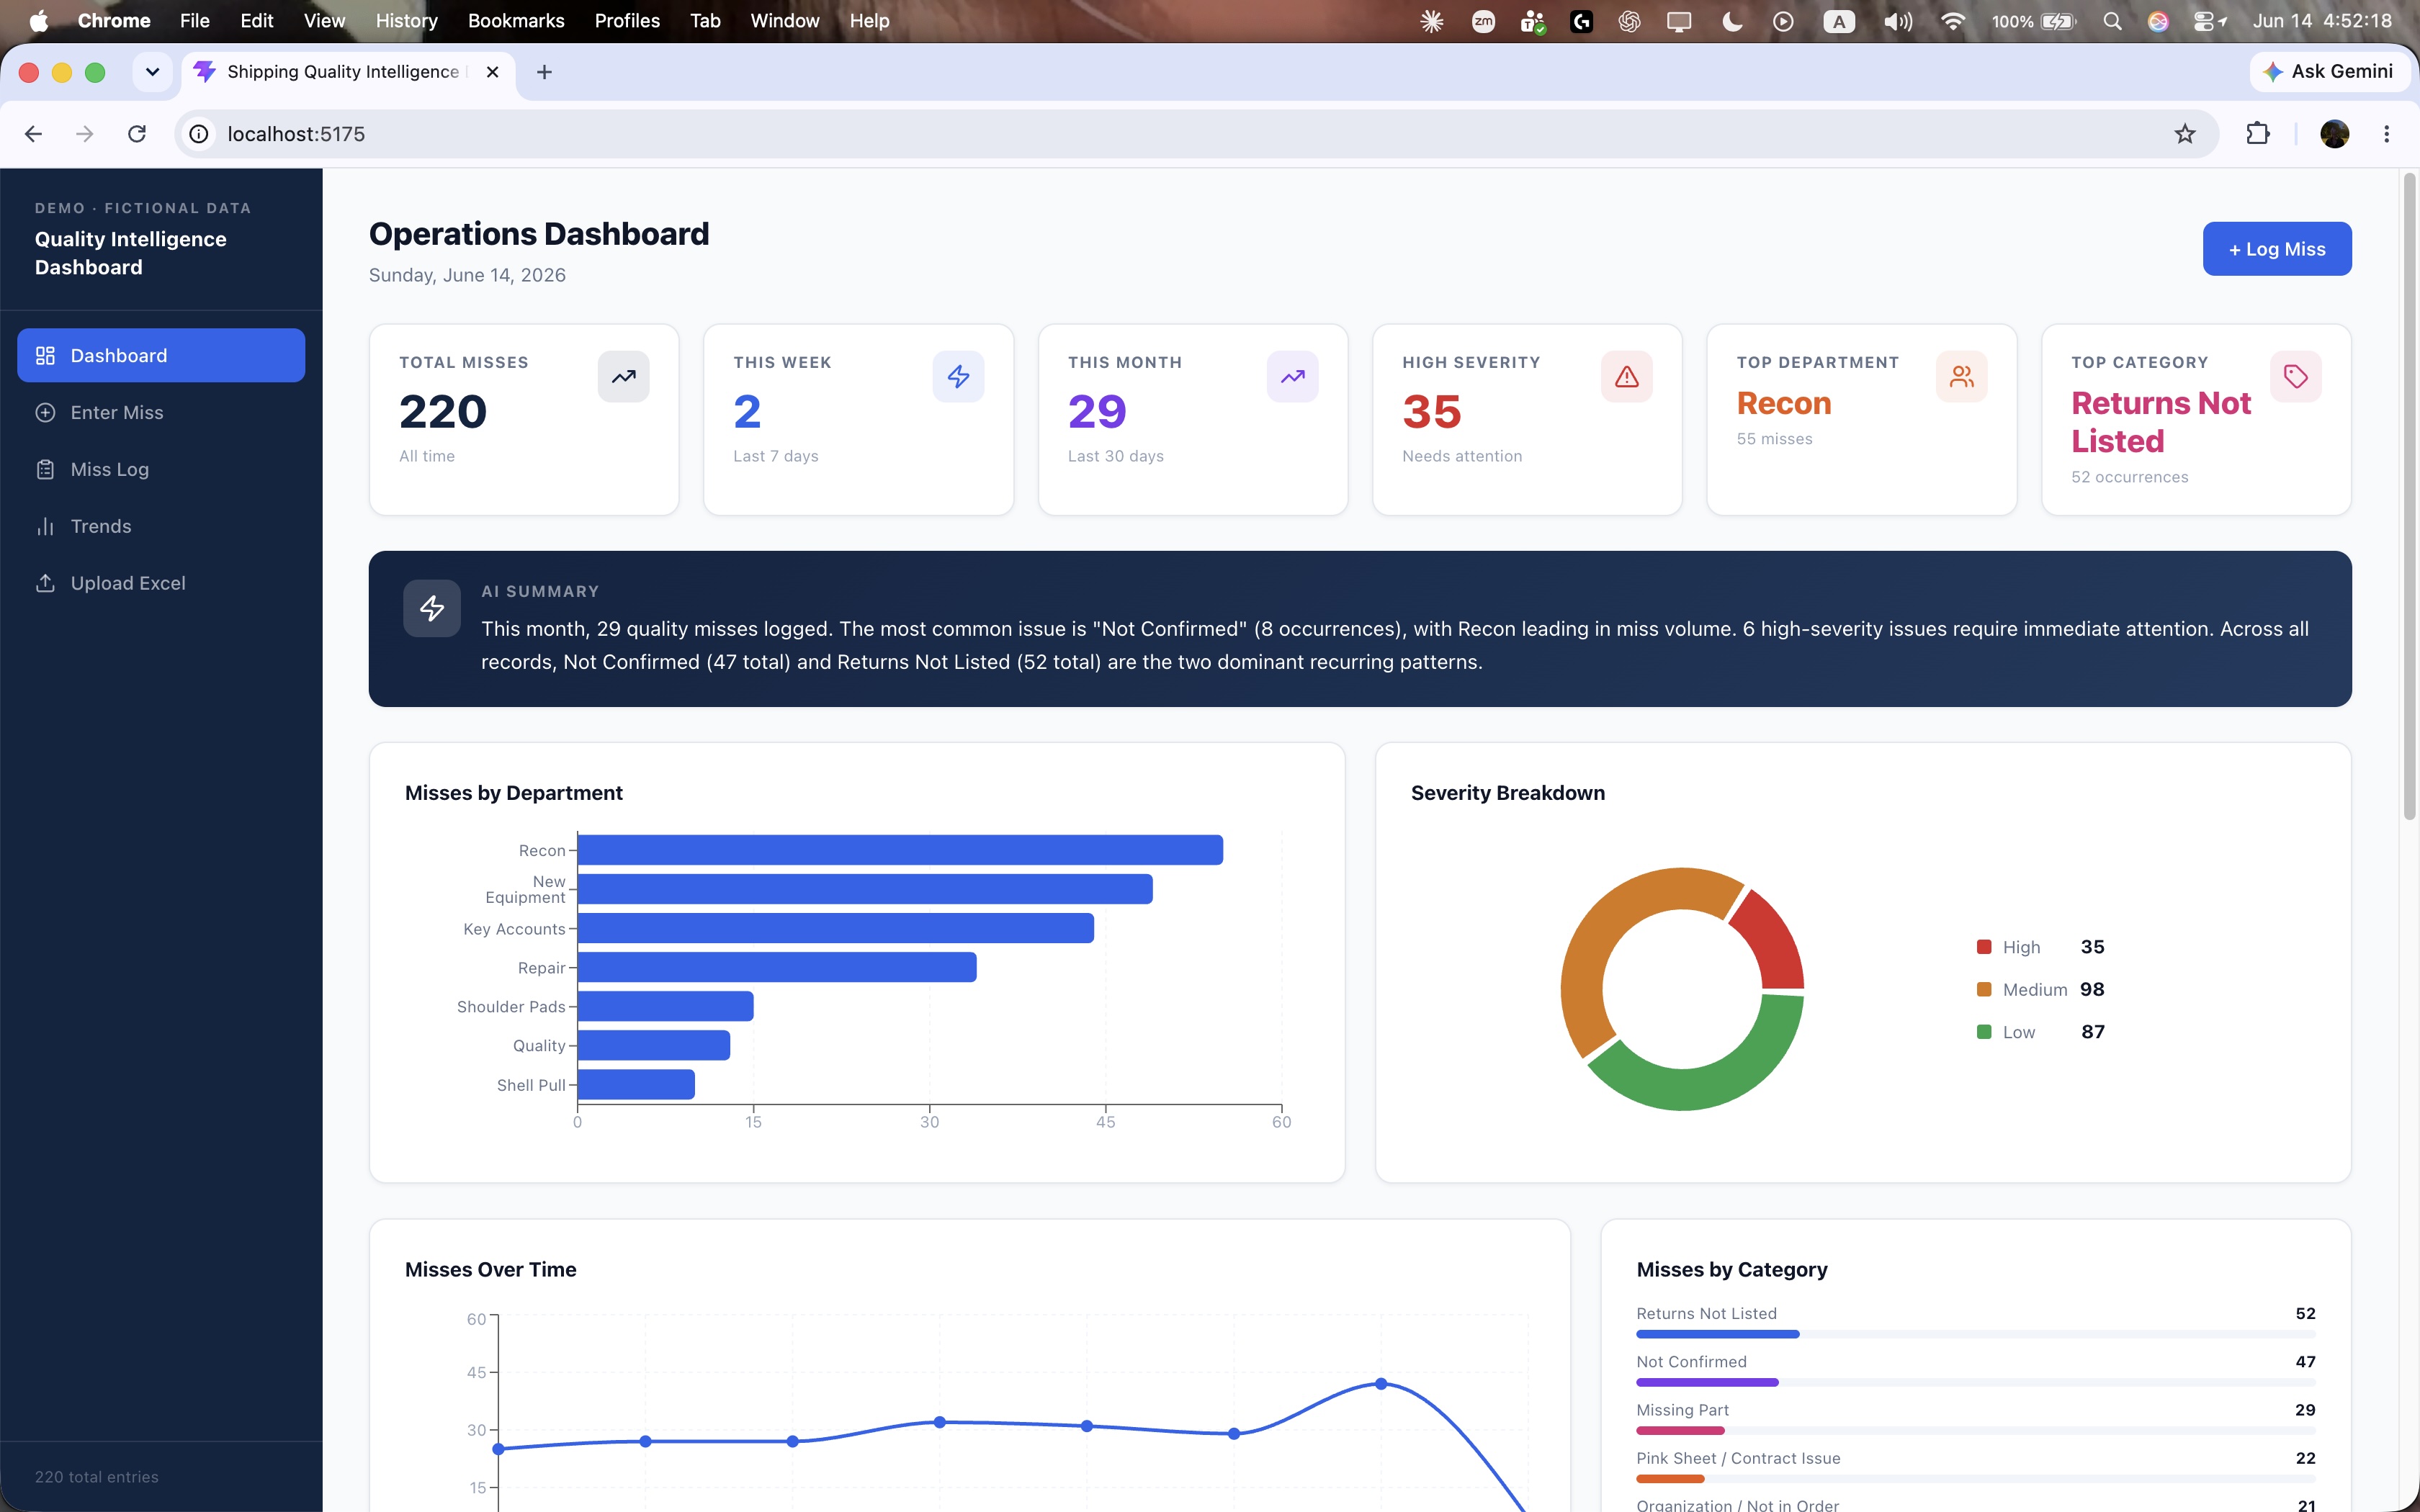
Task: Click the Total Misses value 220
Action: [443, 412]
